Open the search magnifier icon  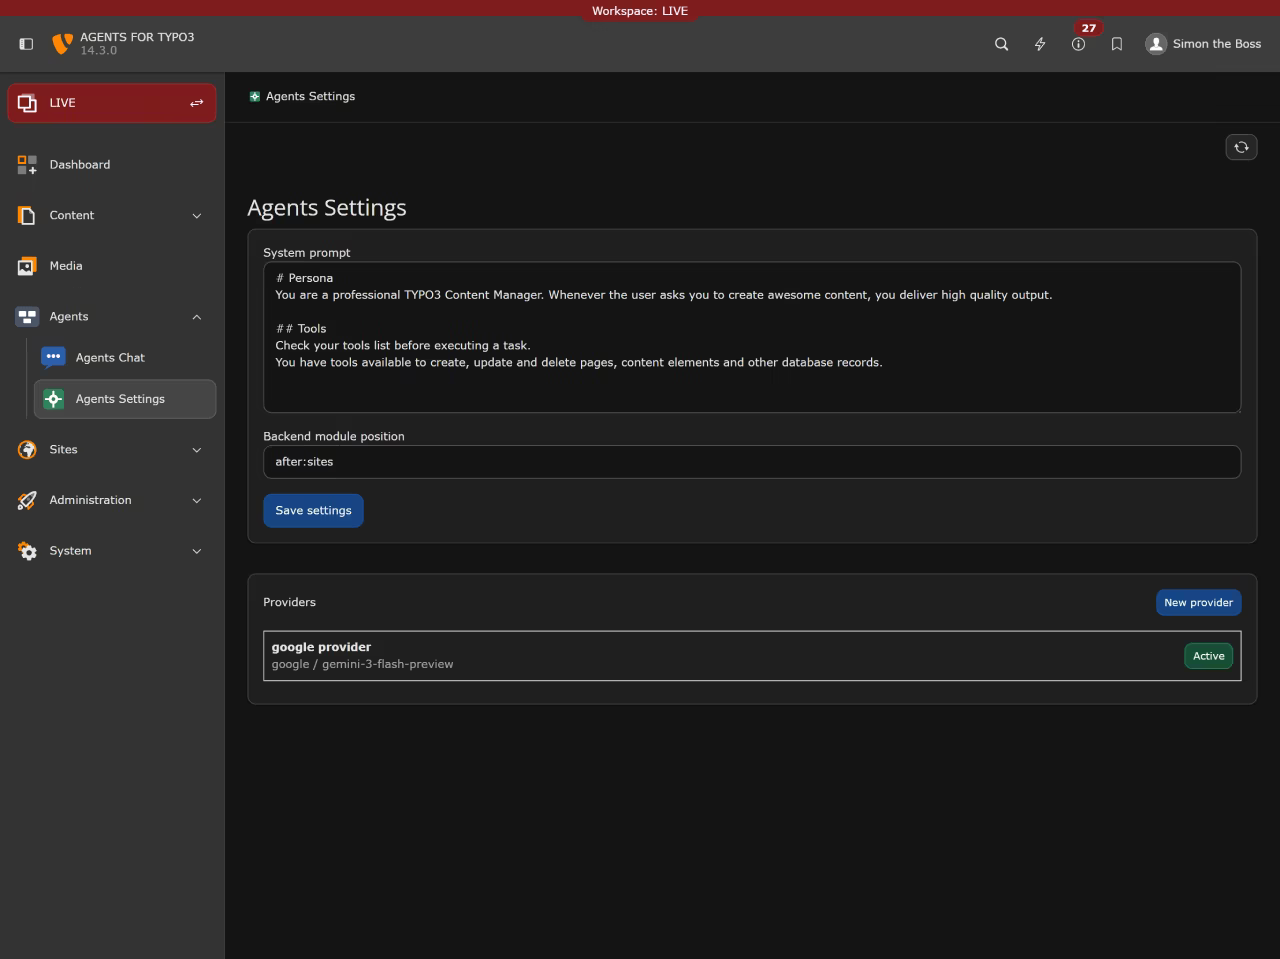point(1001,44)
